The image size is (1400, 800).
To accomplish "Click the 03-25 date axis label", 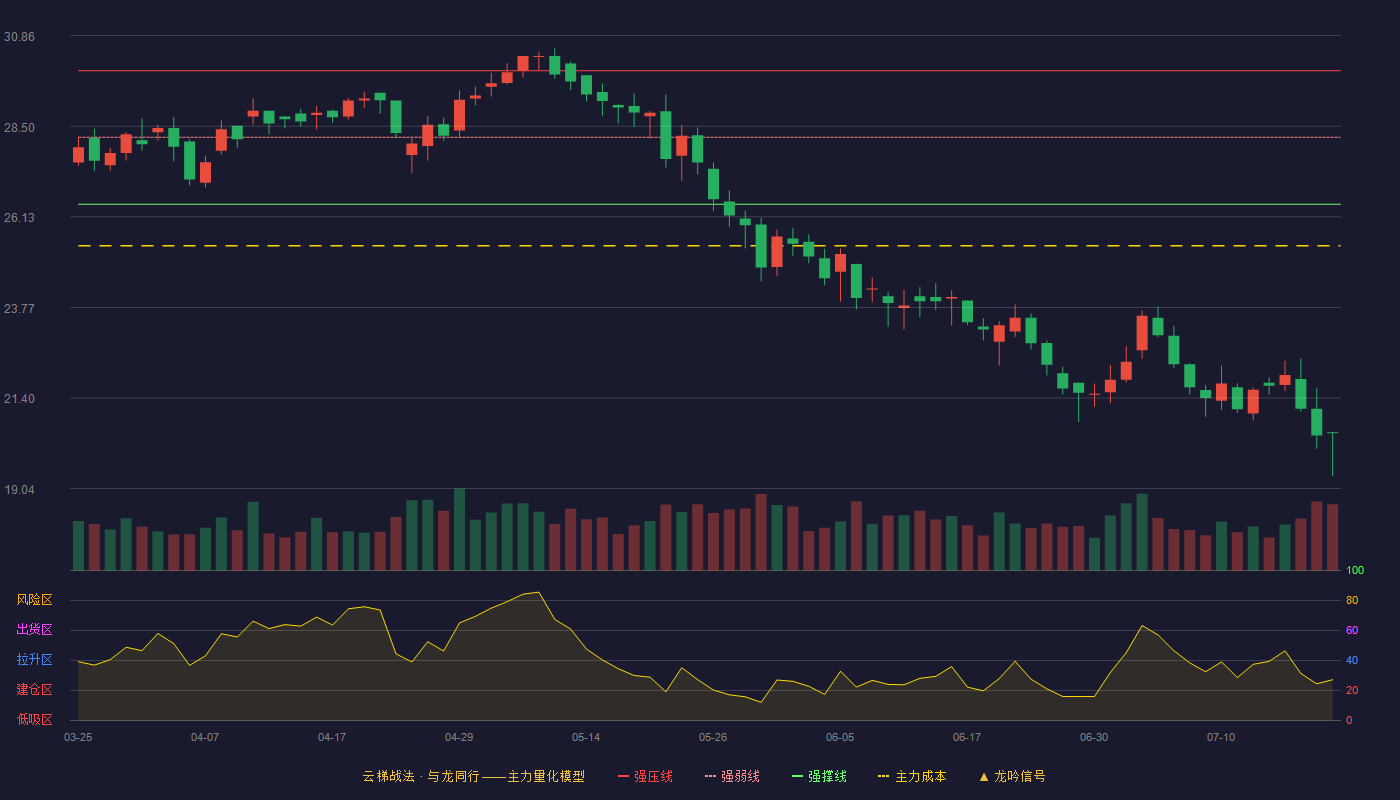I will pyautogui.click(x=78, y=737).
